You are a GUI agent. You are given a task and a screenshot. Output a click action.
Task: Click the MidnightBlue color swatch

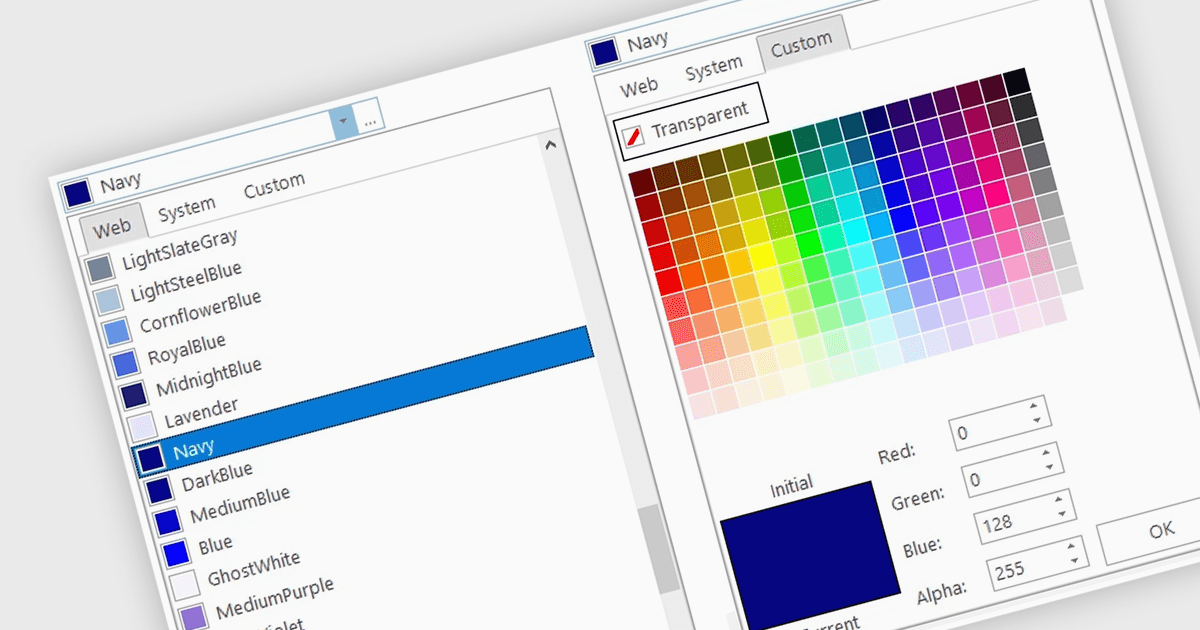point(134,395)
